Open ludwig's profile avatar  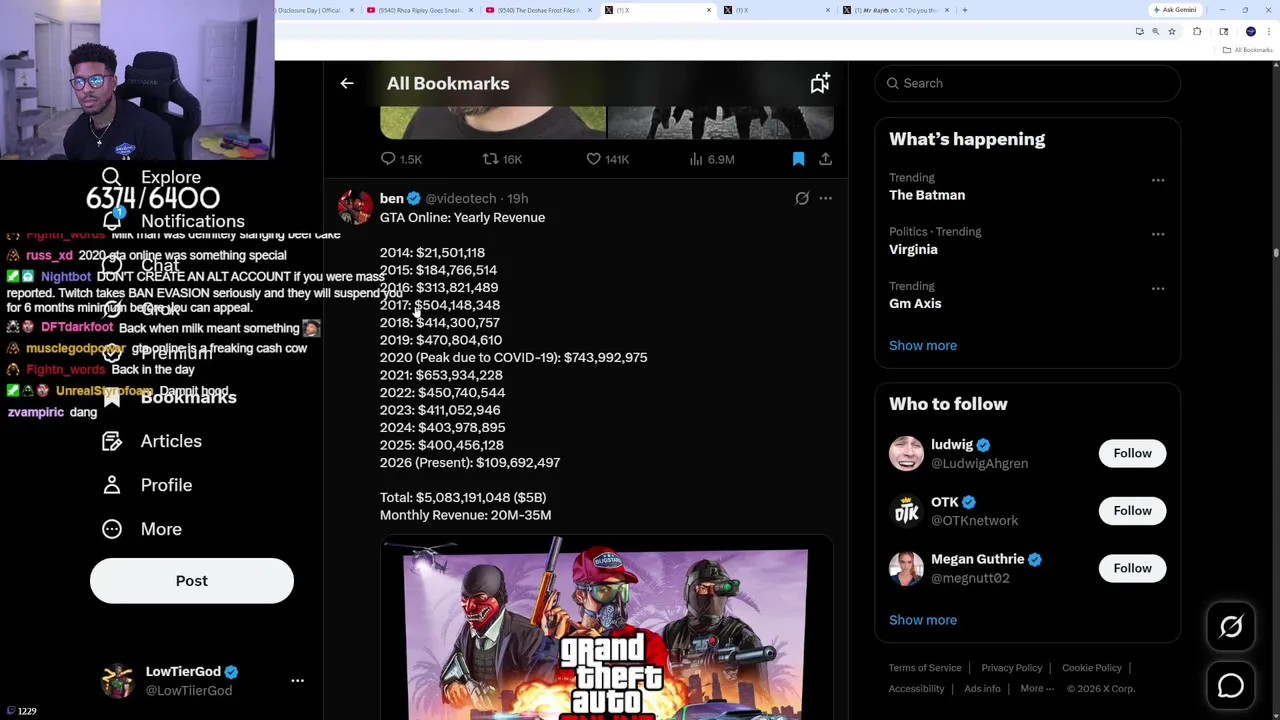906,453
